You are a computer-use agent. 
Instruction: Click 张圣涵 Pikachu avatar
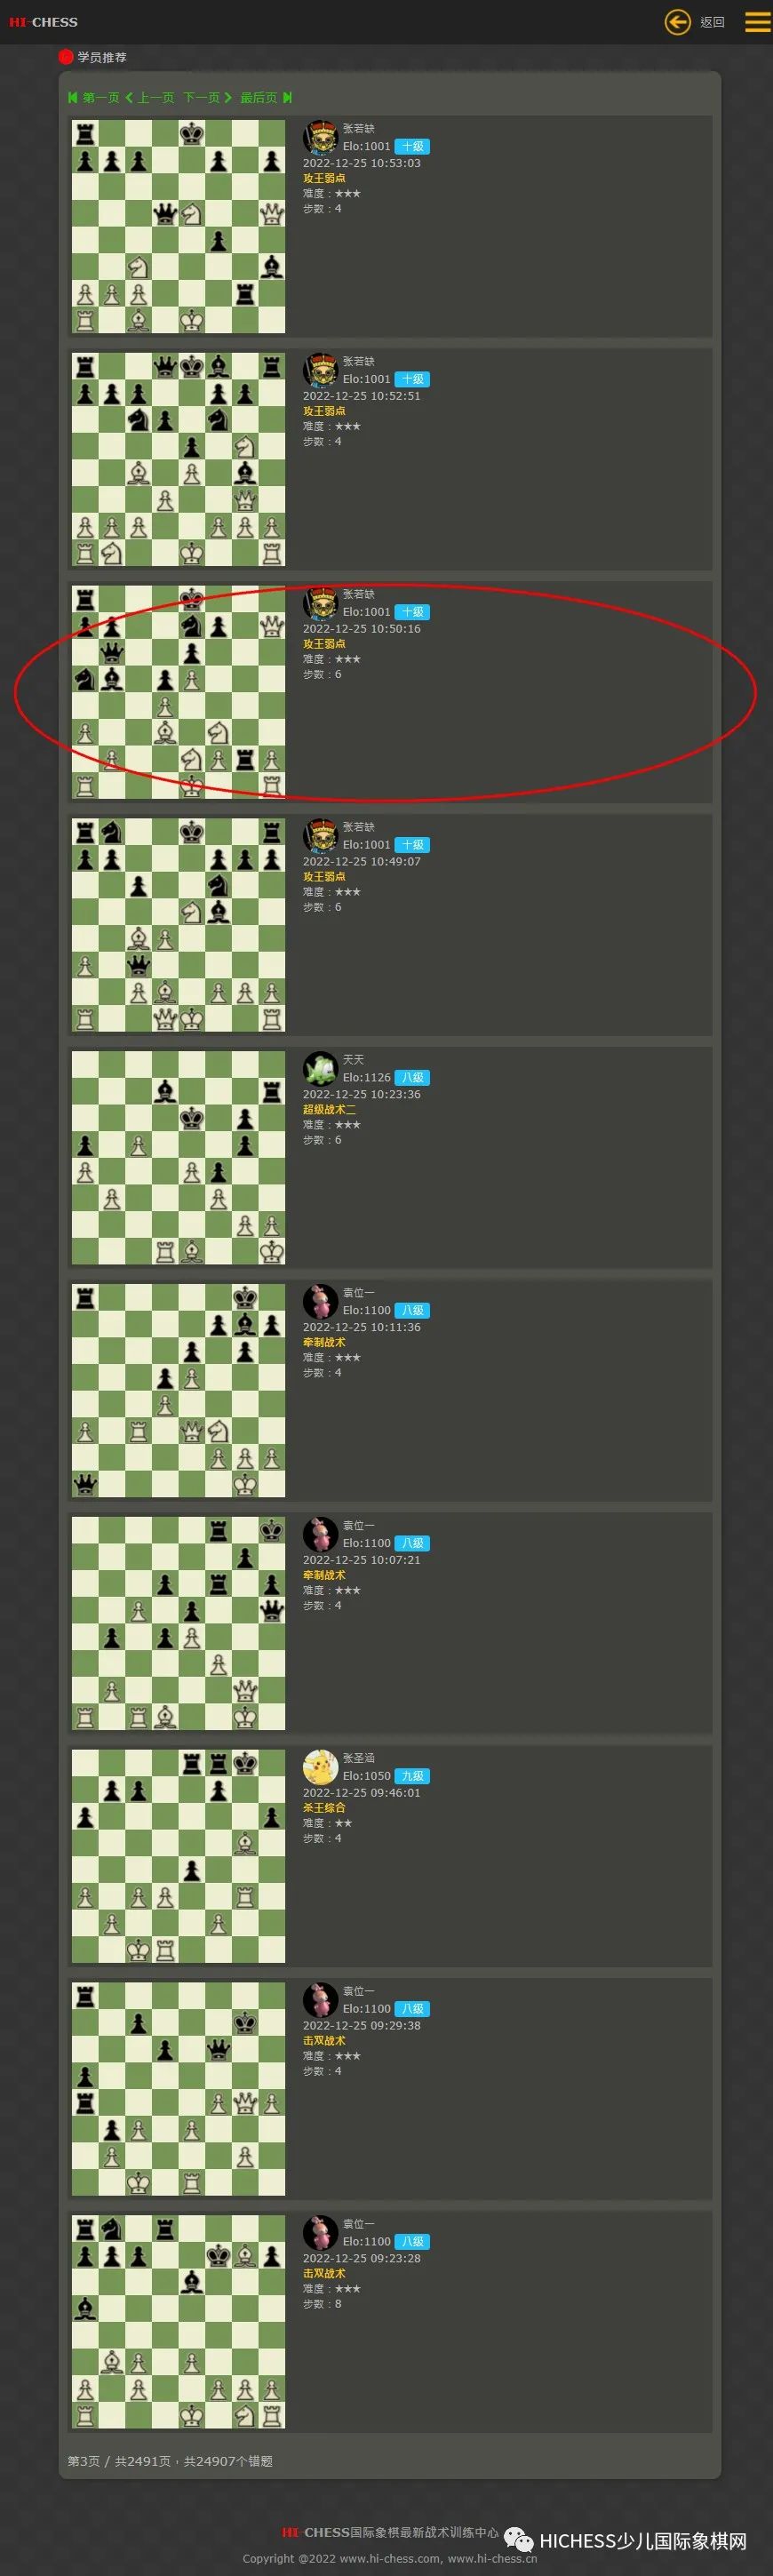click(x=320, y=1767)
